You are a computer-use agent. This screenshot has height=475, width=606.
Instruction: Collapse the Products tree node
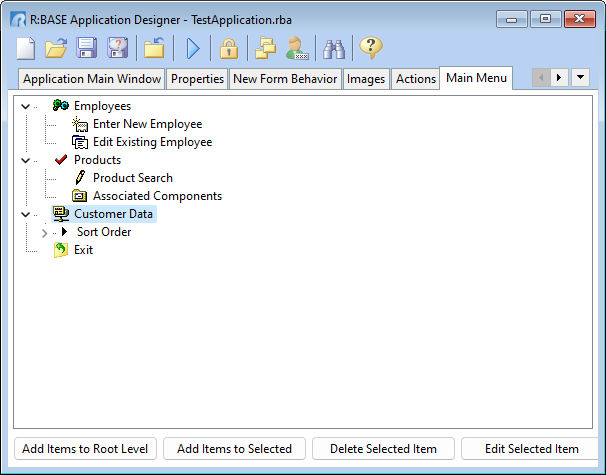coord(26,160)
